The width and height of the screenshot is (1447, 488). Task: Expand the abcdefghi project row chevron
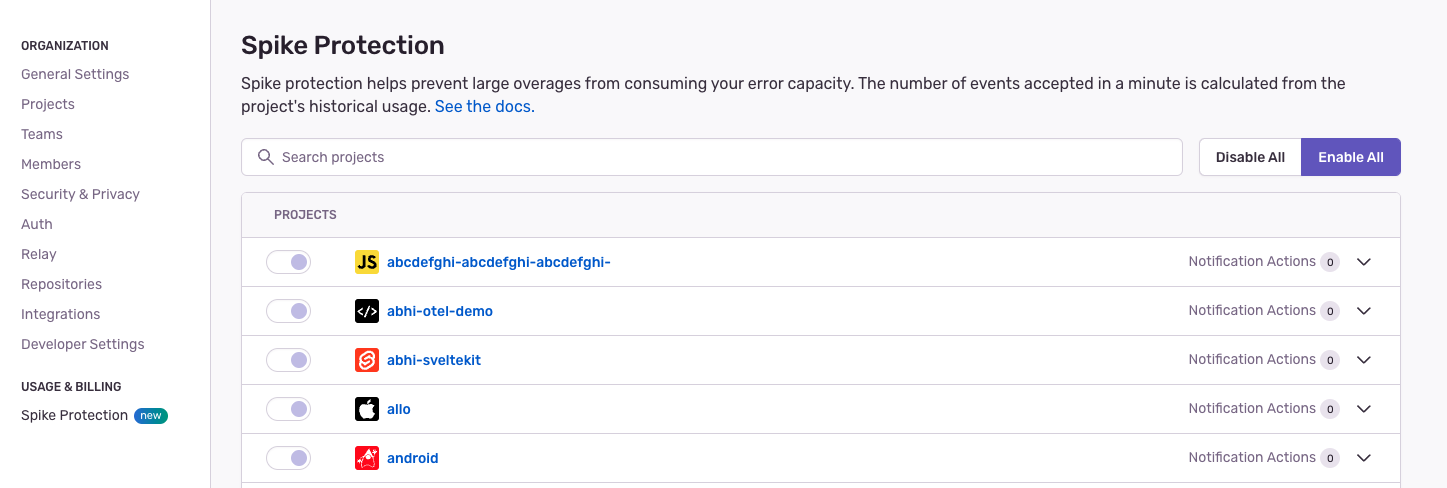[1363, 262]
